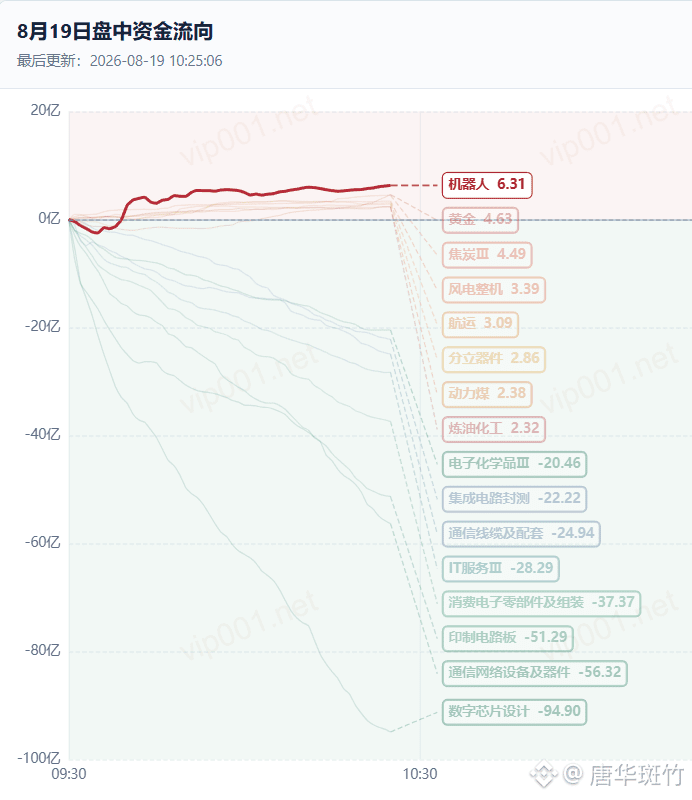Click the 09:30 time axis marker
This screenshot has height=800, width=692.
[x=69, y=774]
